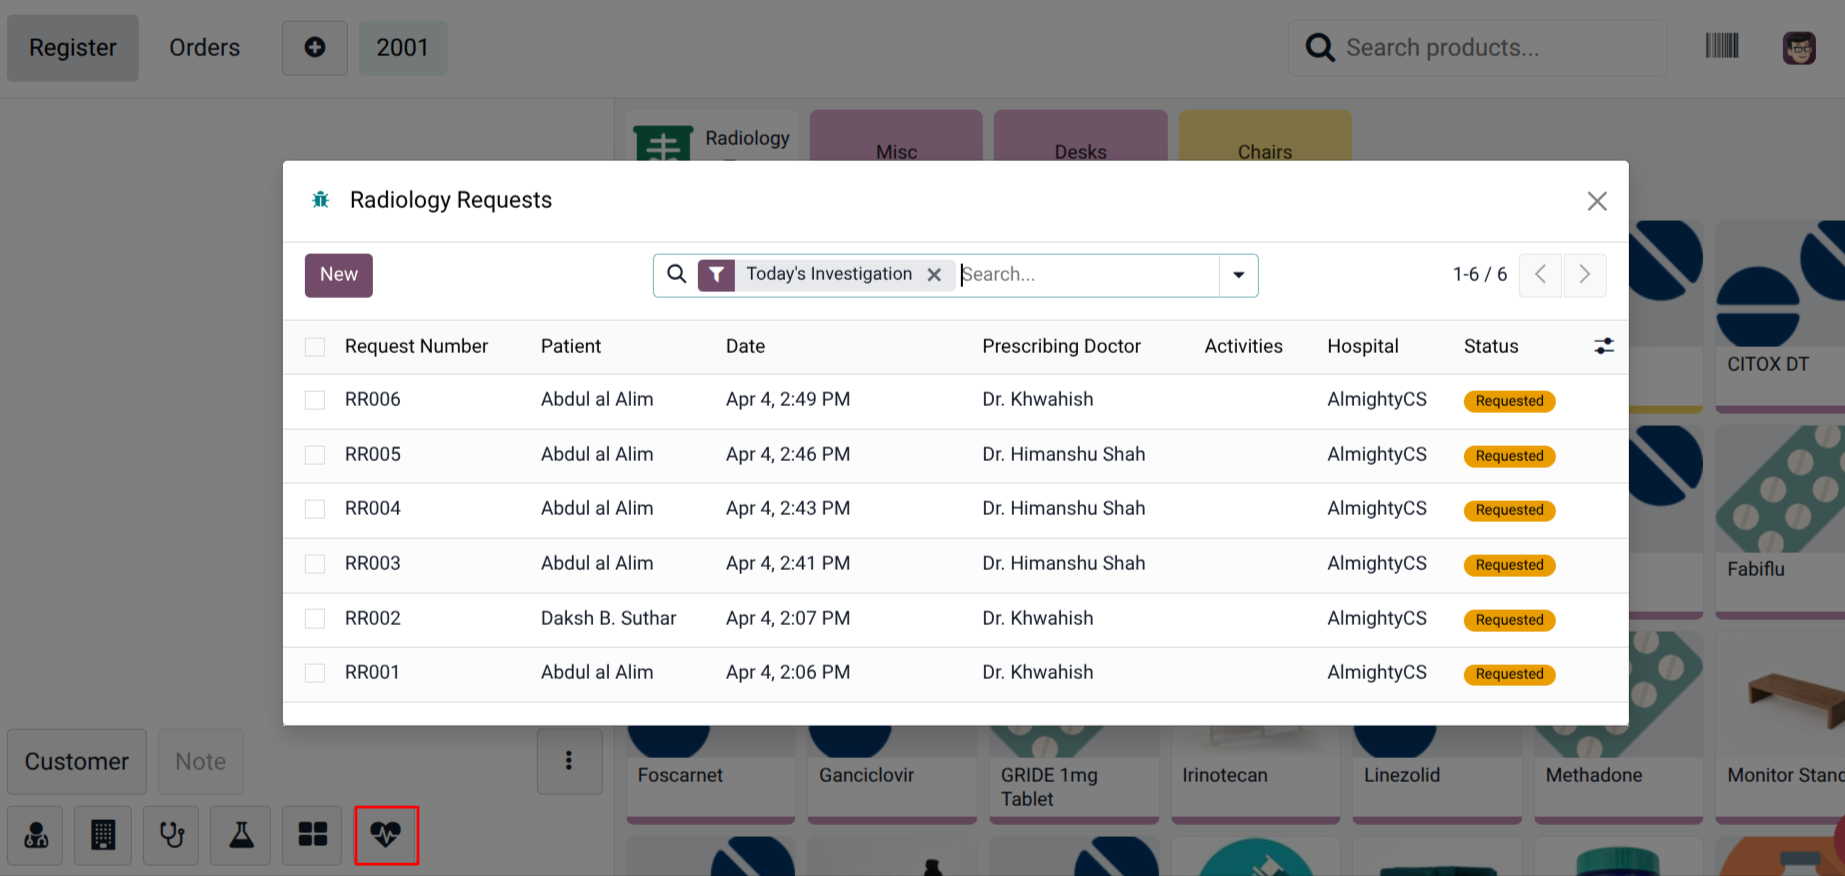Open the three-dot more actions menu
1845x876 pixels.
[569, 761]
